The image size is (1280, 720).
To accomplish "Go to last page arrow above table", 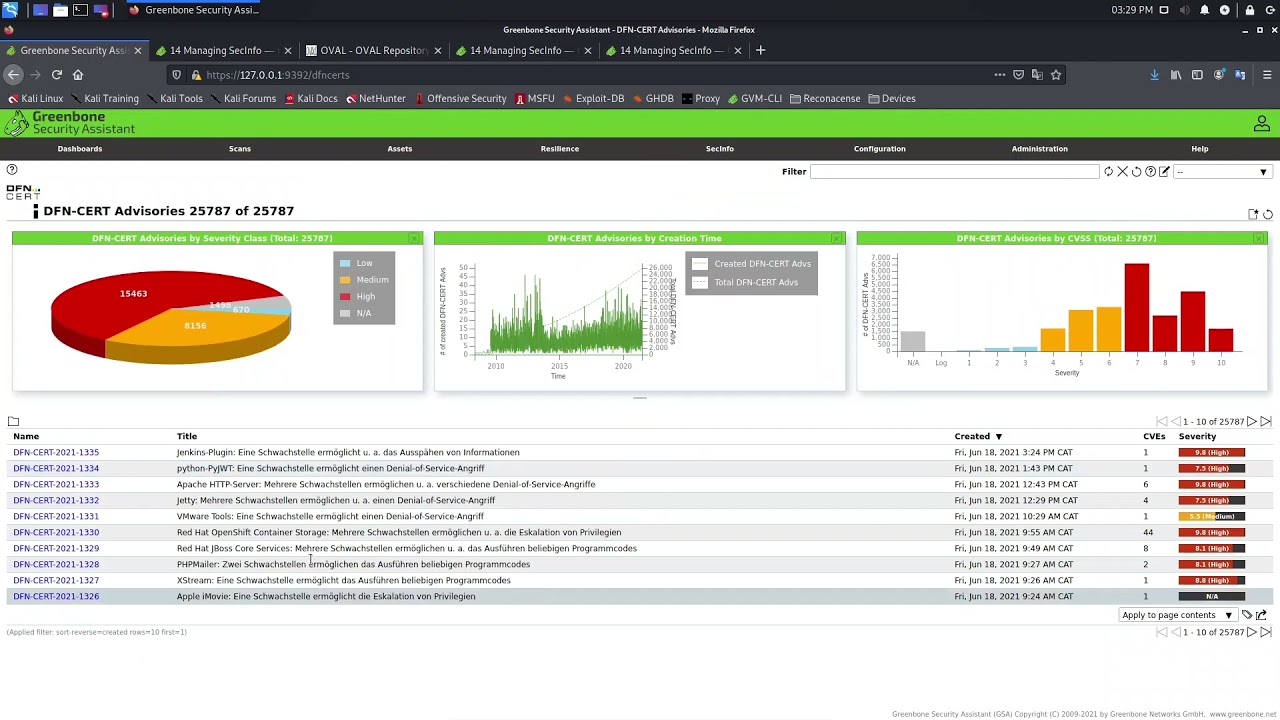I will click(1265, 422).
